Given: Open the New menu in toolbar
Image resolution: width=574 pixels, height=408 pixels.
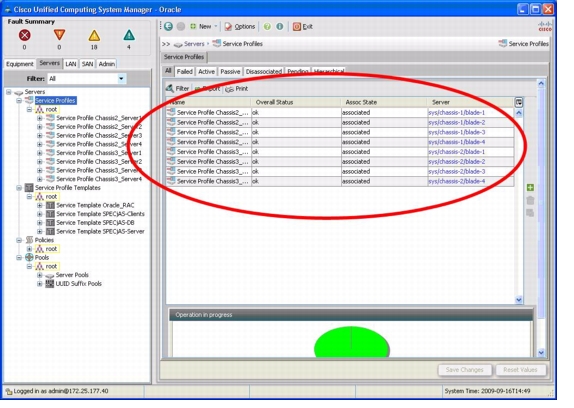Looking at the screenshot, I should click(203, 26).
